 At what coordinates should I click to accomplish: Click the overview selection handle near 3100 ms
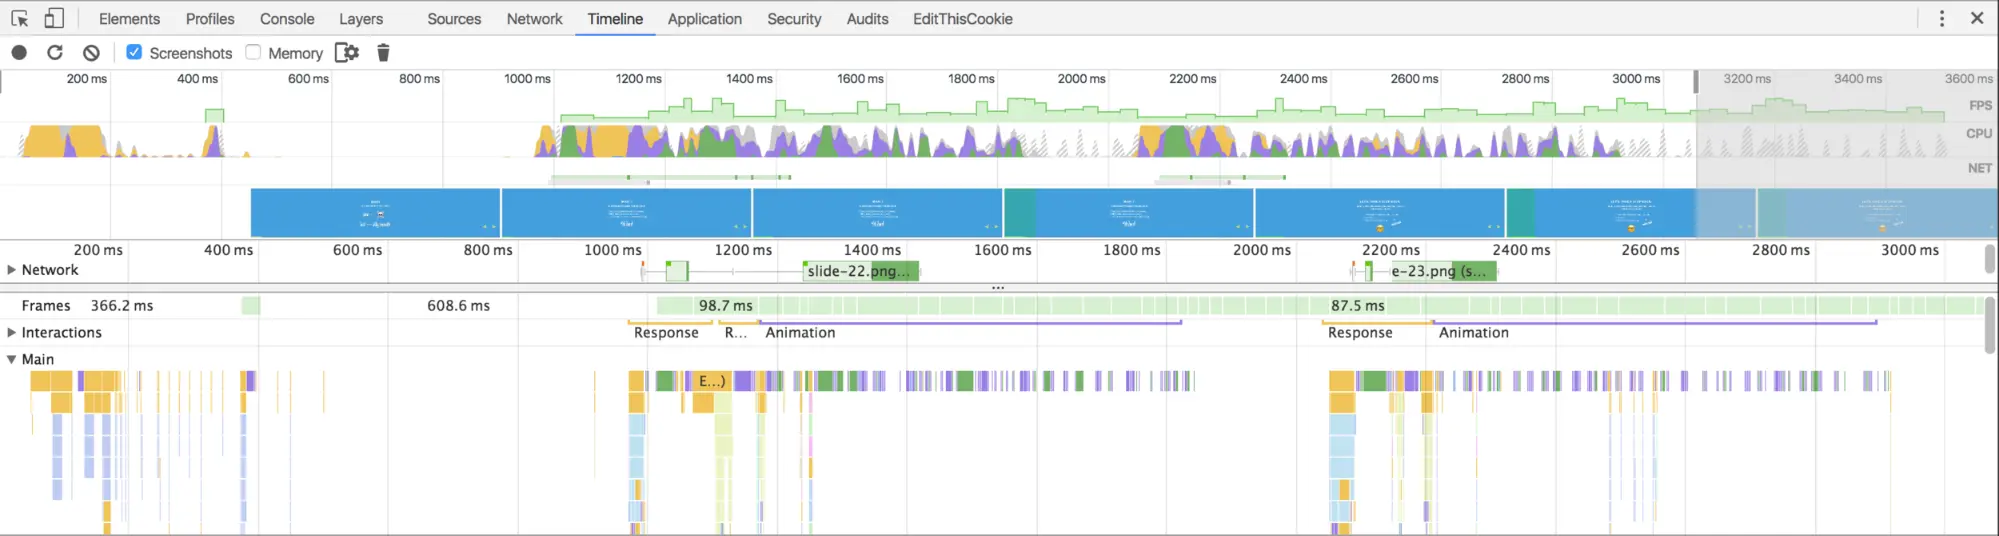(x=1696, y=82)
